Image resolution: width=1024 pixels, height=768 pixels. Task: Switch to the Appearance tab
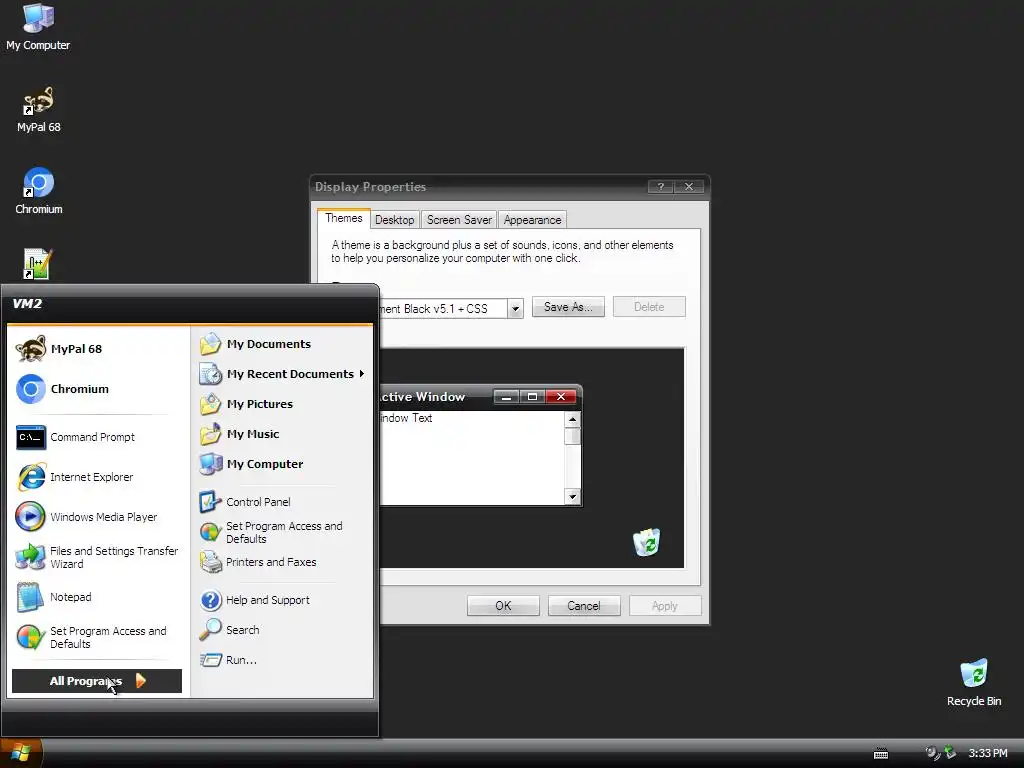coord(532,220)
